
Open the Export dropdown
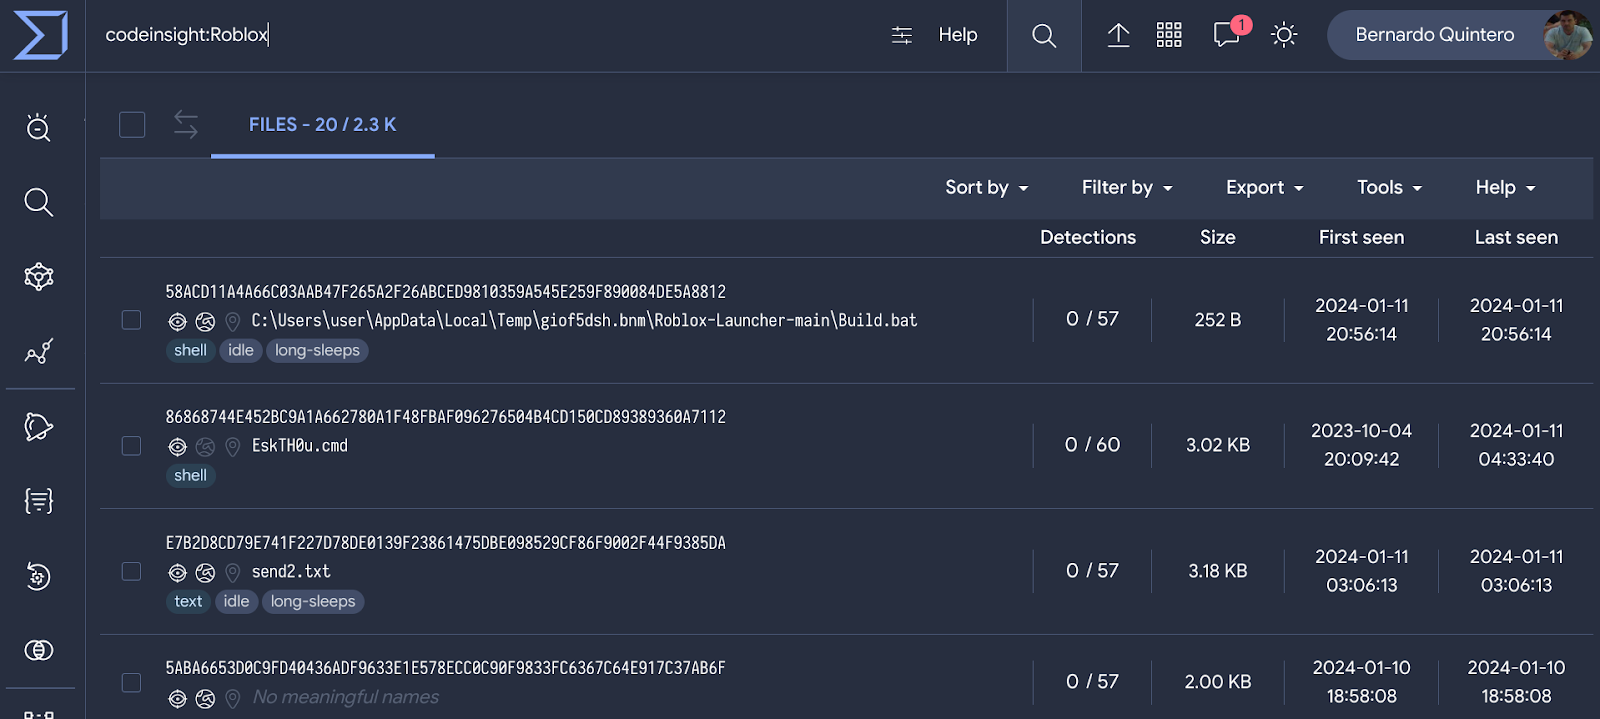tap(1265, 188)
